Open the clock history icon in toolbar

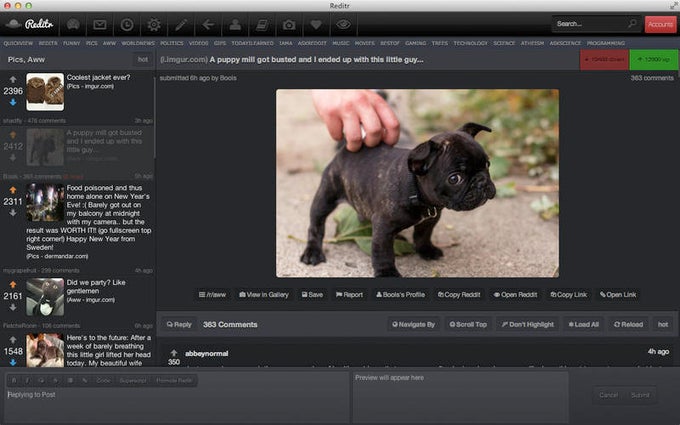(x=127, y=24)
